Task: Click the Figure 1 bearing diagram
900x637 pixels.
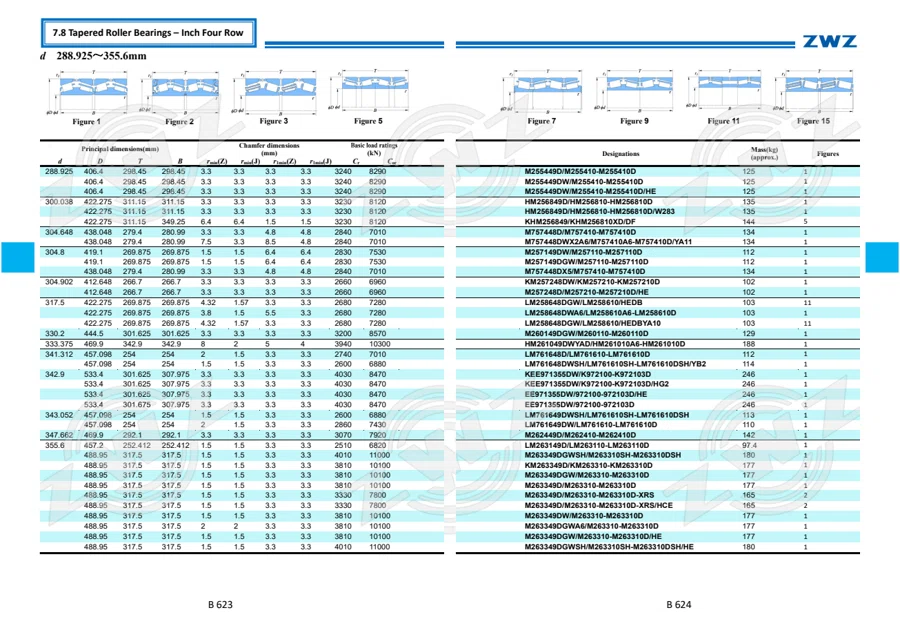Action: pos(87,92)
